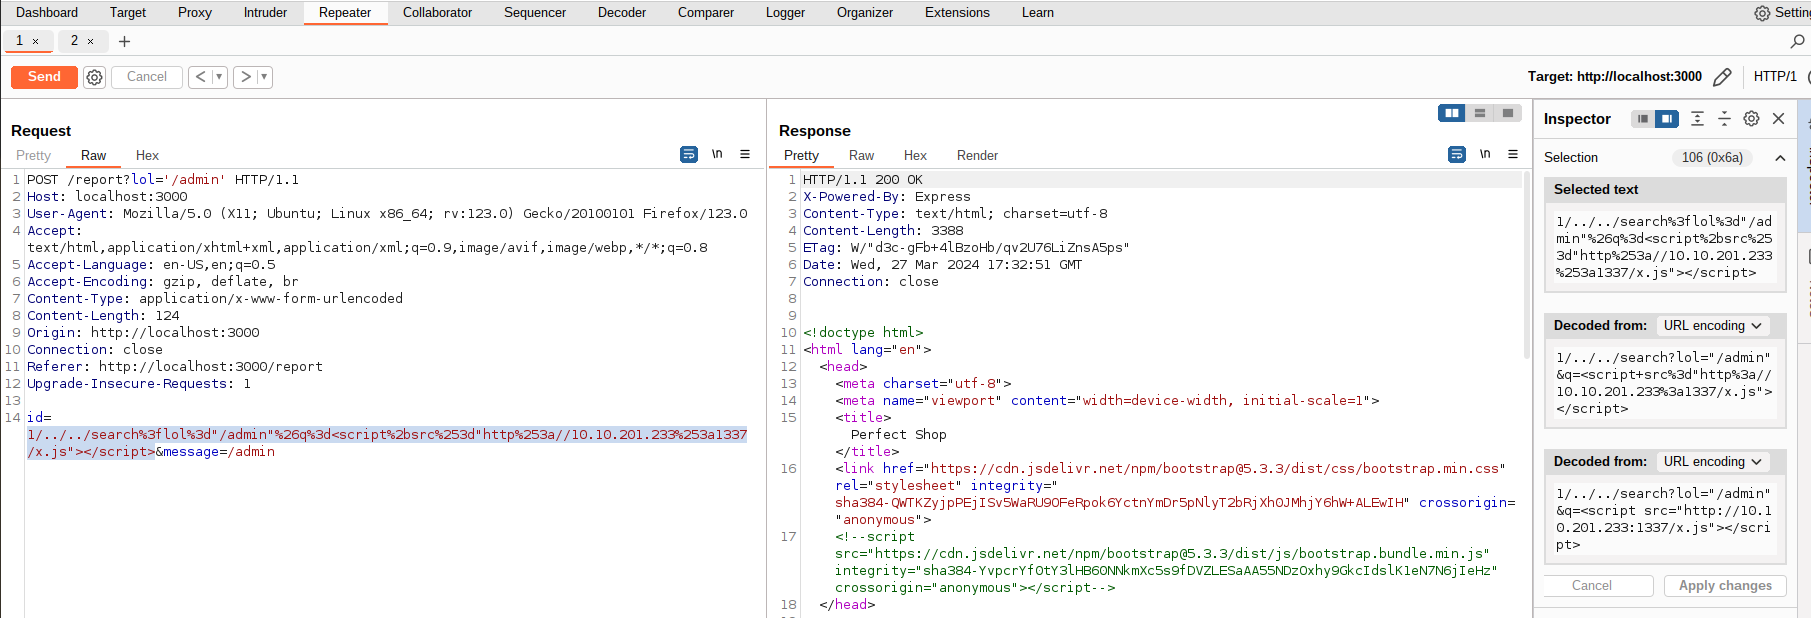Collapse the Selection section chevron
The width and height of the screenshot is (1811, 618).
point(1780,158)
